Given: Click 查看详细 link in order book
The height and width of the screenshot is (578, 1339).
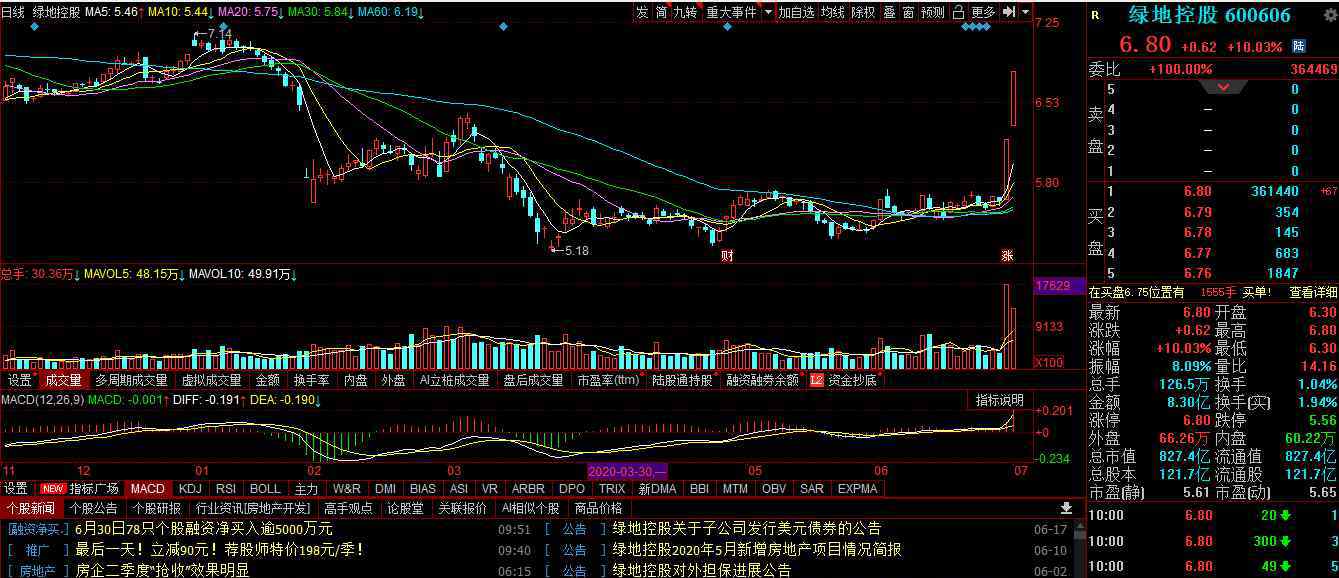Looking at the screenshot, I should (x=1313, y=292).
